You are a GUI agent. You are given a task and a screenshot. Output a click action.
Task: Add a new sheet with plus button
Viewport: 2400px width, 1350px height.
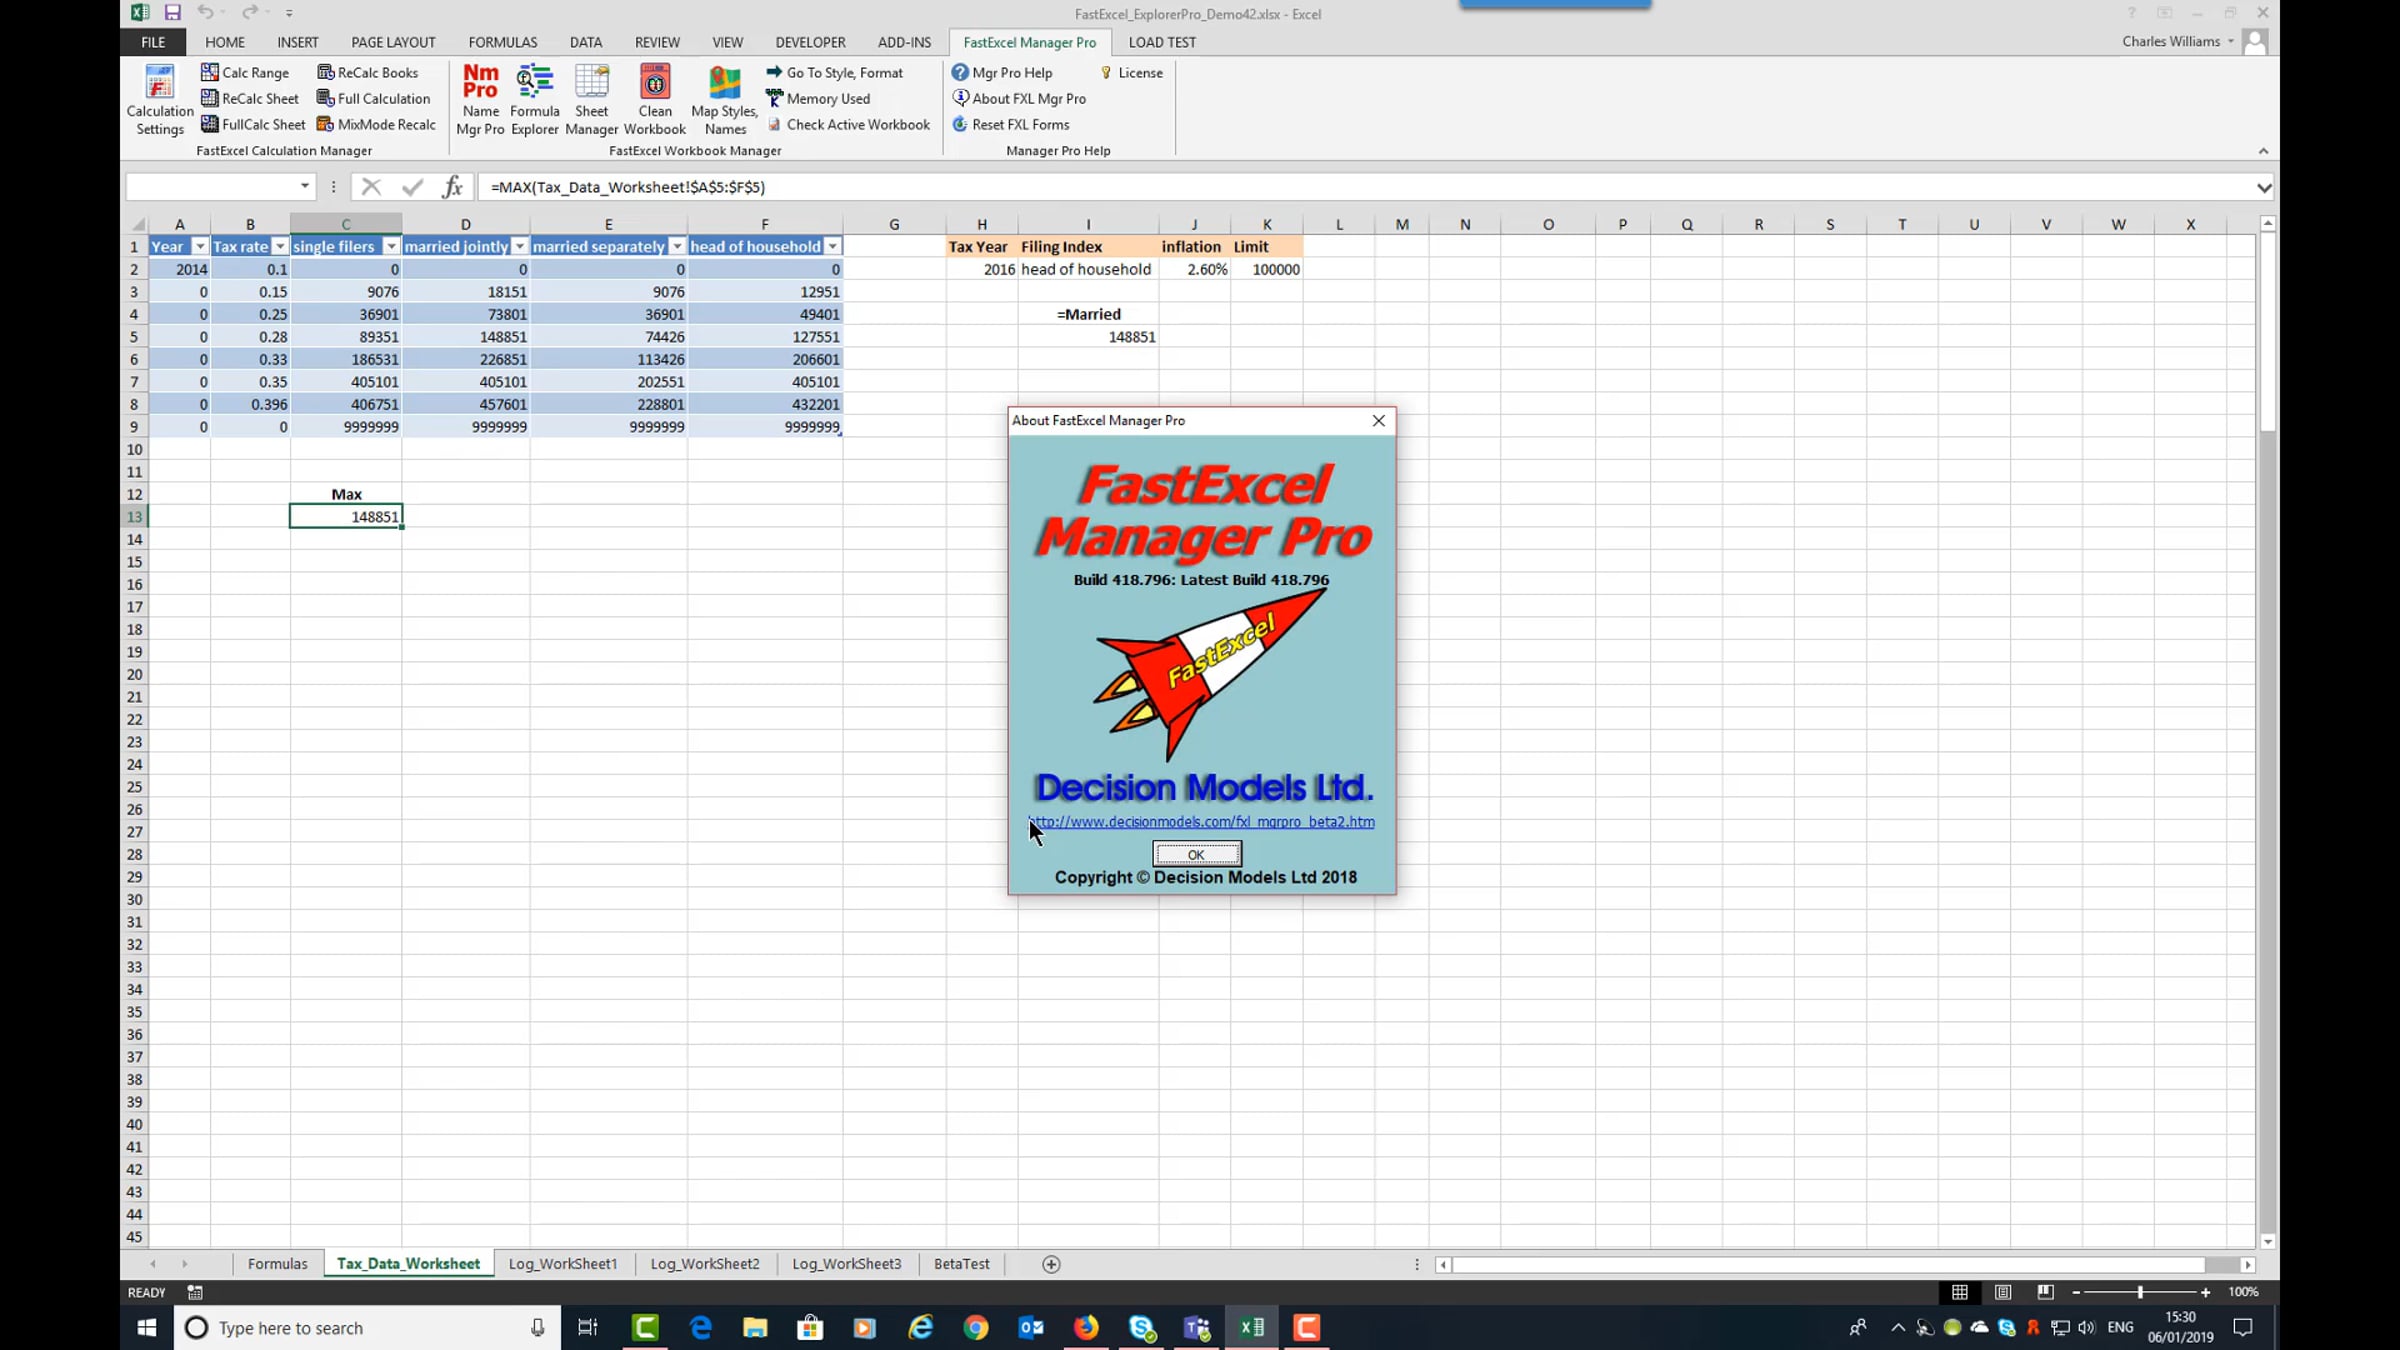[1051, 1265]
